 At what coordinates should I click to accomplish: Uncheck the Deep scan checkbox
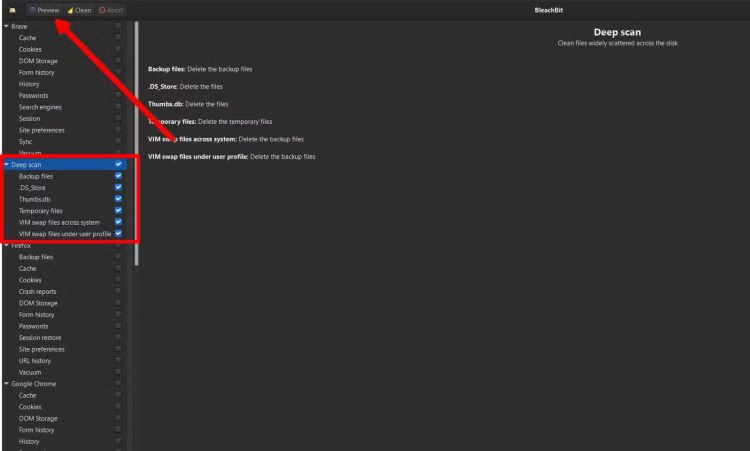click(118, 164)
